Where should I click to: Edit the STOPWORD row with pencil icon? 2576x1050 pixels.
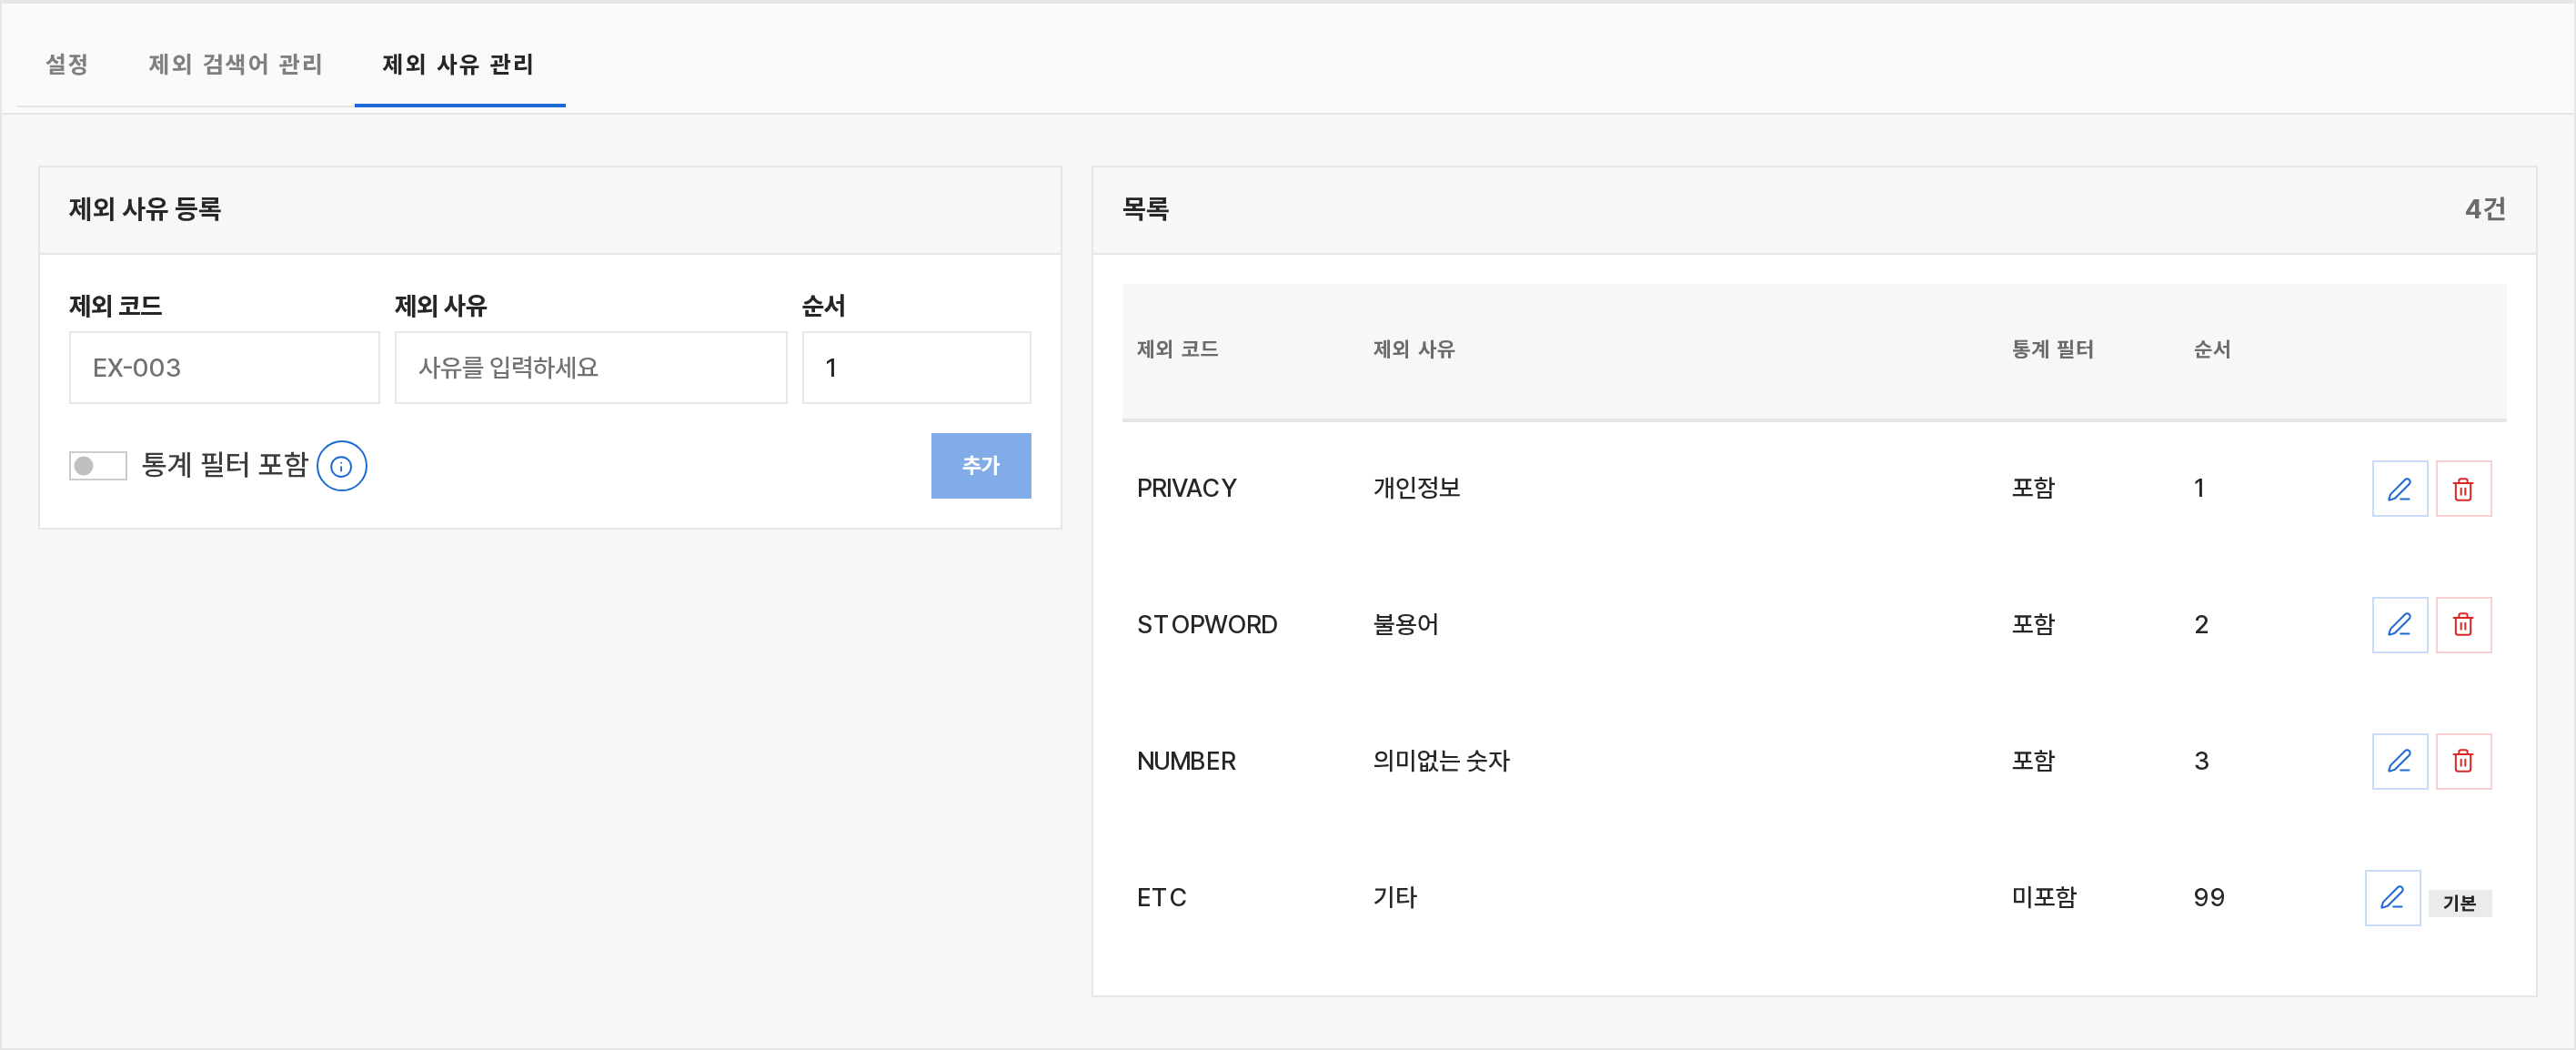coord(2399,625)
